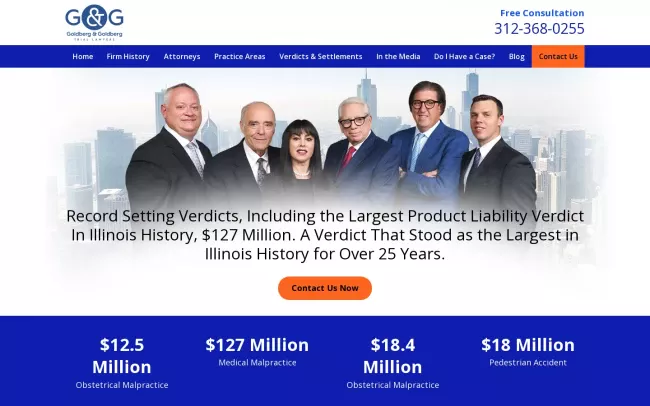Navigate to the Blog
650x406 pixels.
point(517,56)
